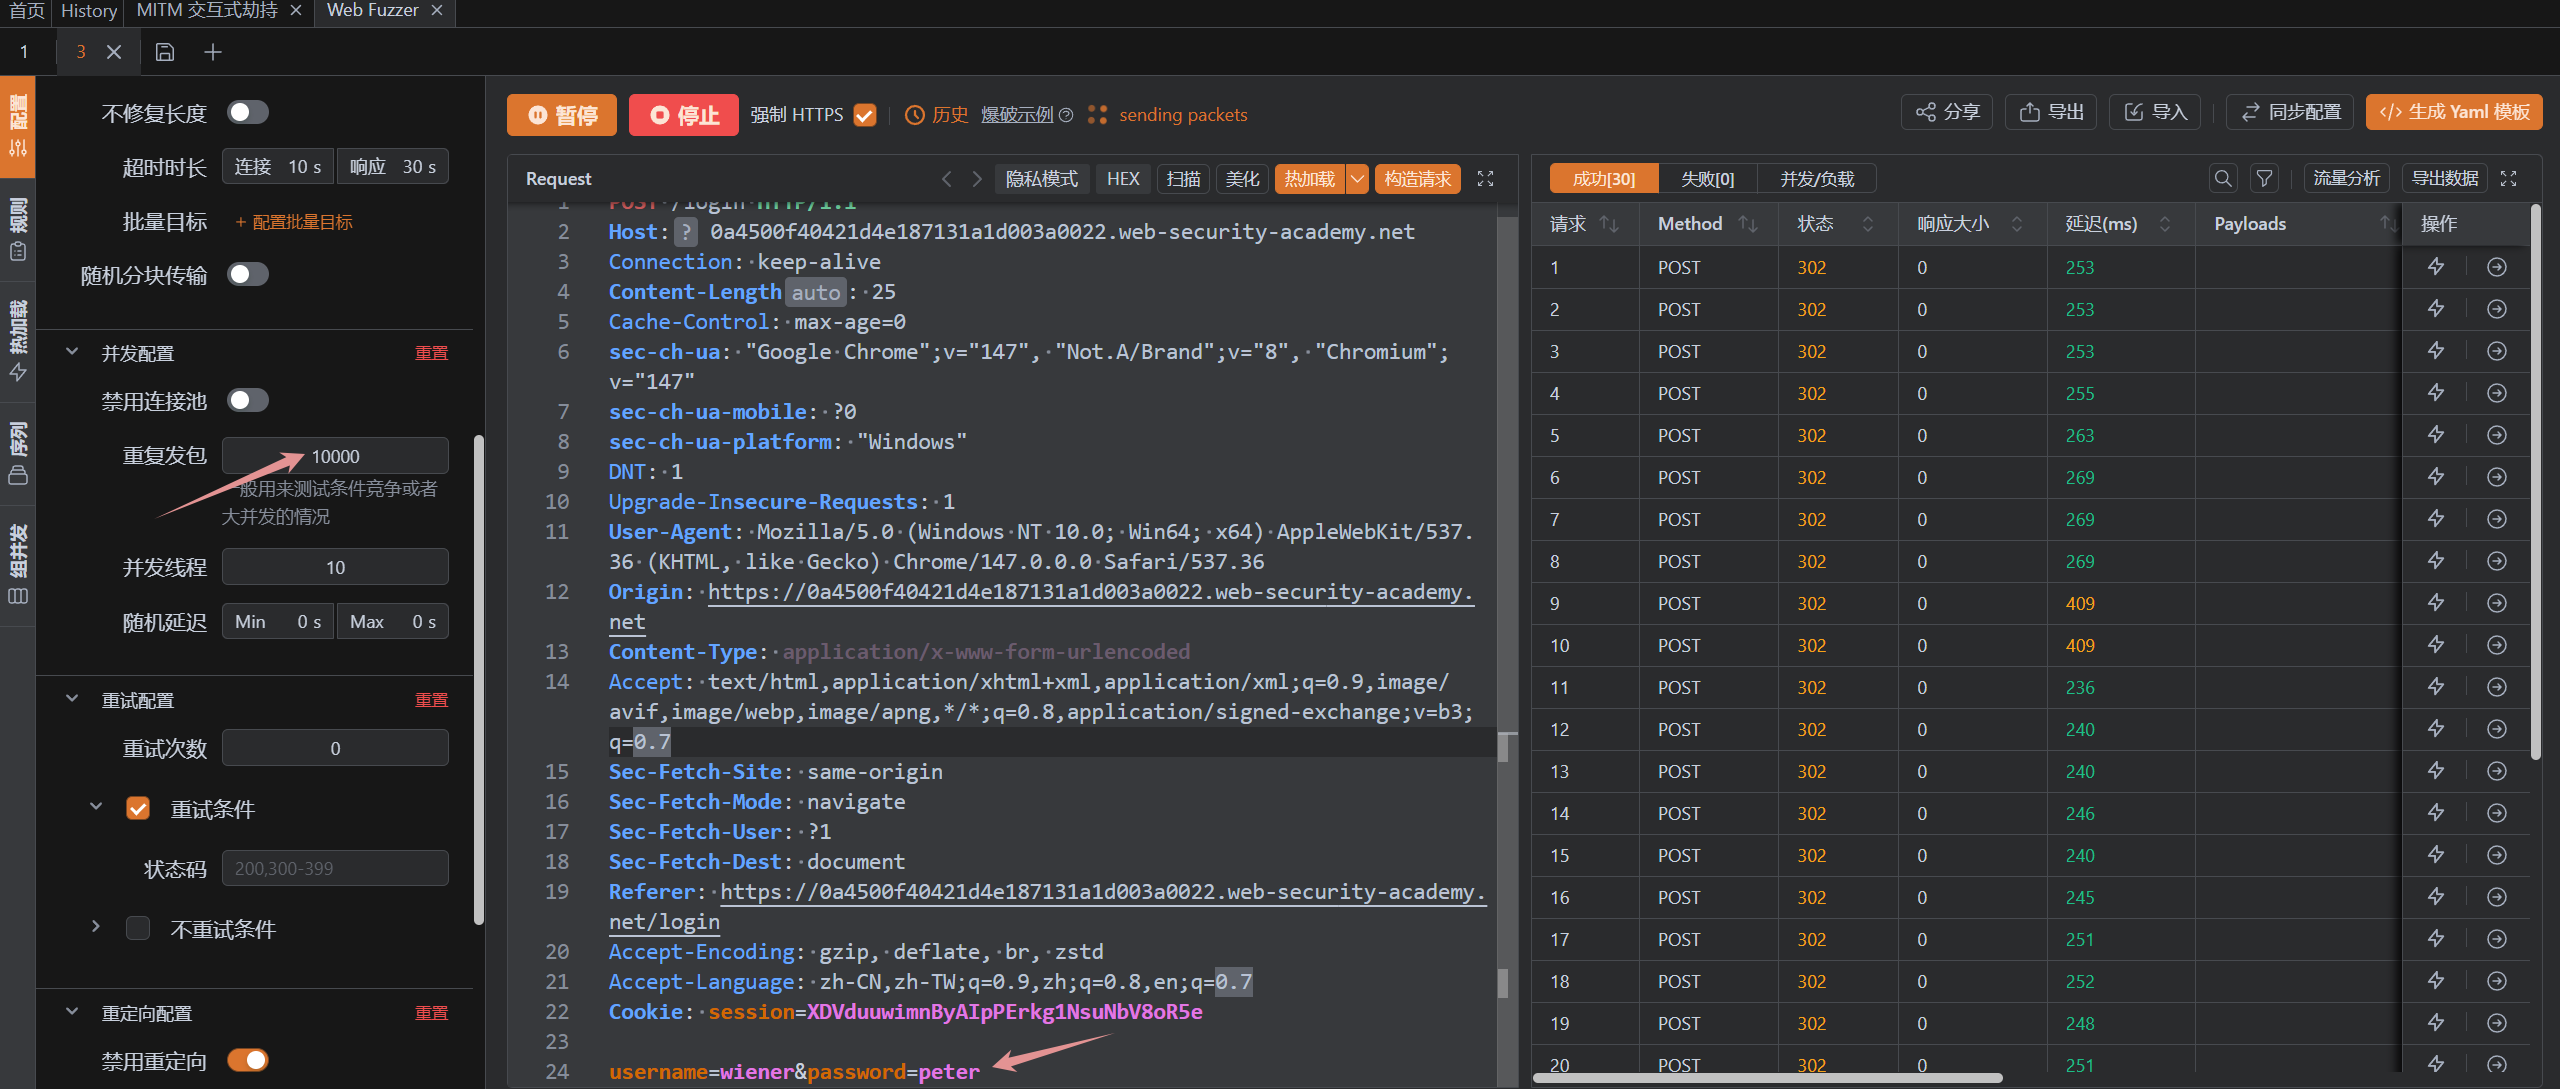Image resolution: width=2560 pixels, height=1089 pixels.
Task: Add a new fuzzer tab with the plus icon
Action: pos(213,52)
